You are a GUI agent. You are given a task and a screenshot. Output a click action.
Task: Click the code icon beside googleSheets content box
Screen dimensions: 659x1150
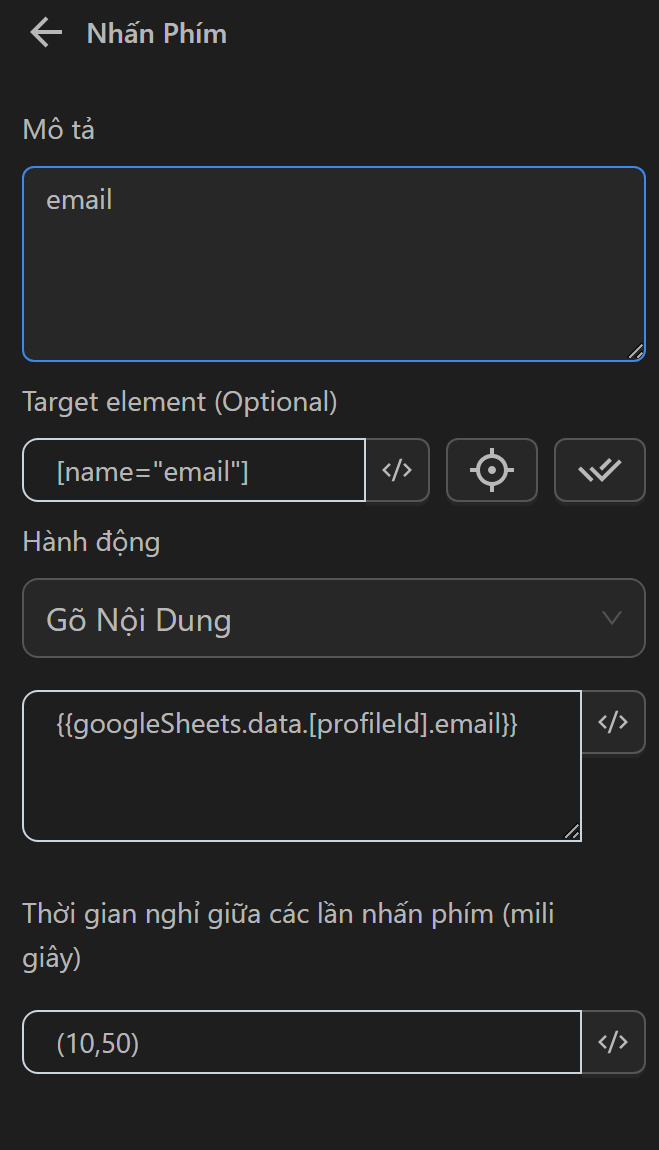click(x=613, y=722)
